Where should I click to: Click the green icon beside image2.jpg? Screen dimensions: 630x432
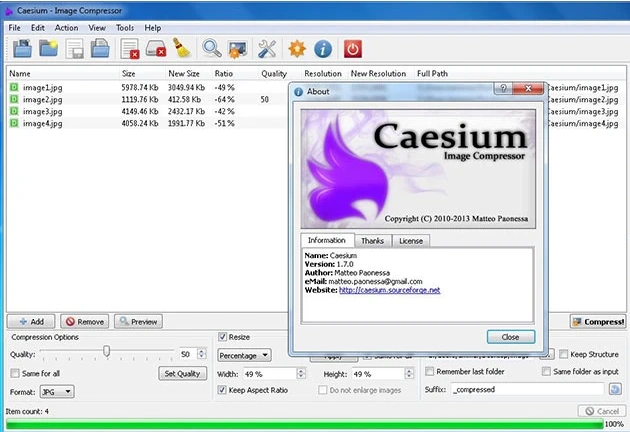click(14, 99)
